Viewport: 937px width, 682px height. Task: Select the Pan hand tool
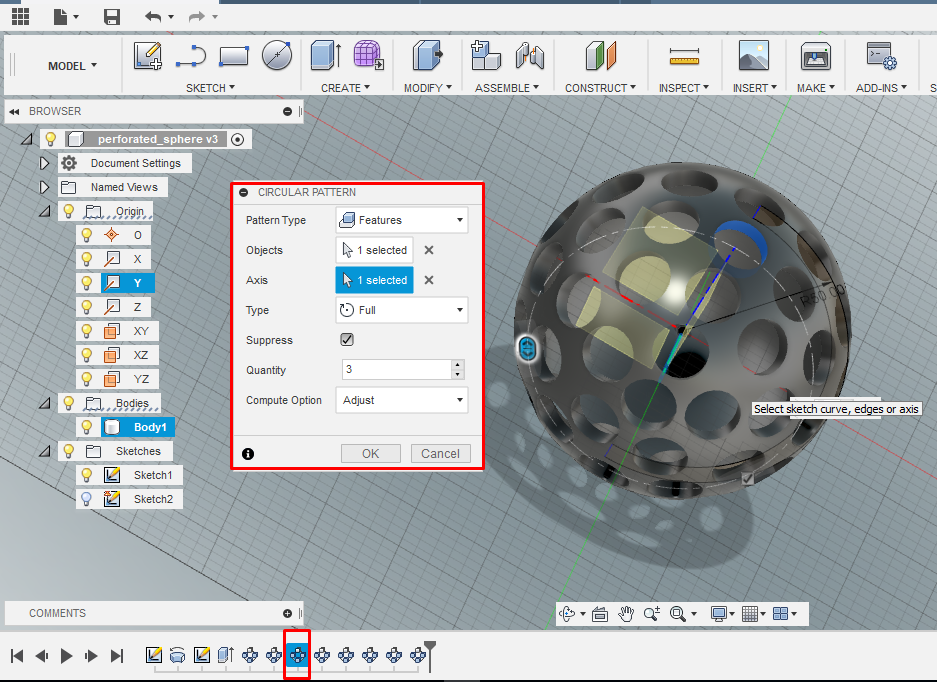[x=626, y=614]
